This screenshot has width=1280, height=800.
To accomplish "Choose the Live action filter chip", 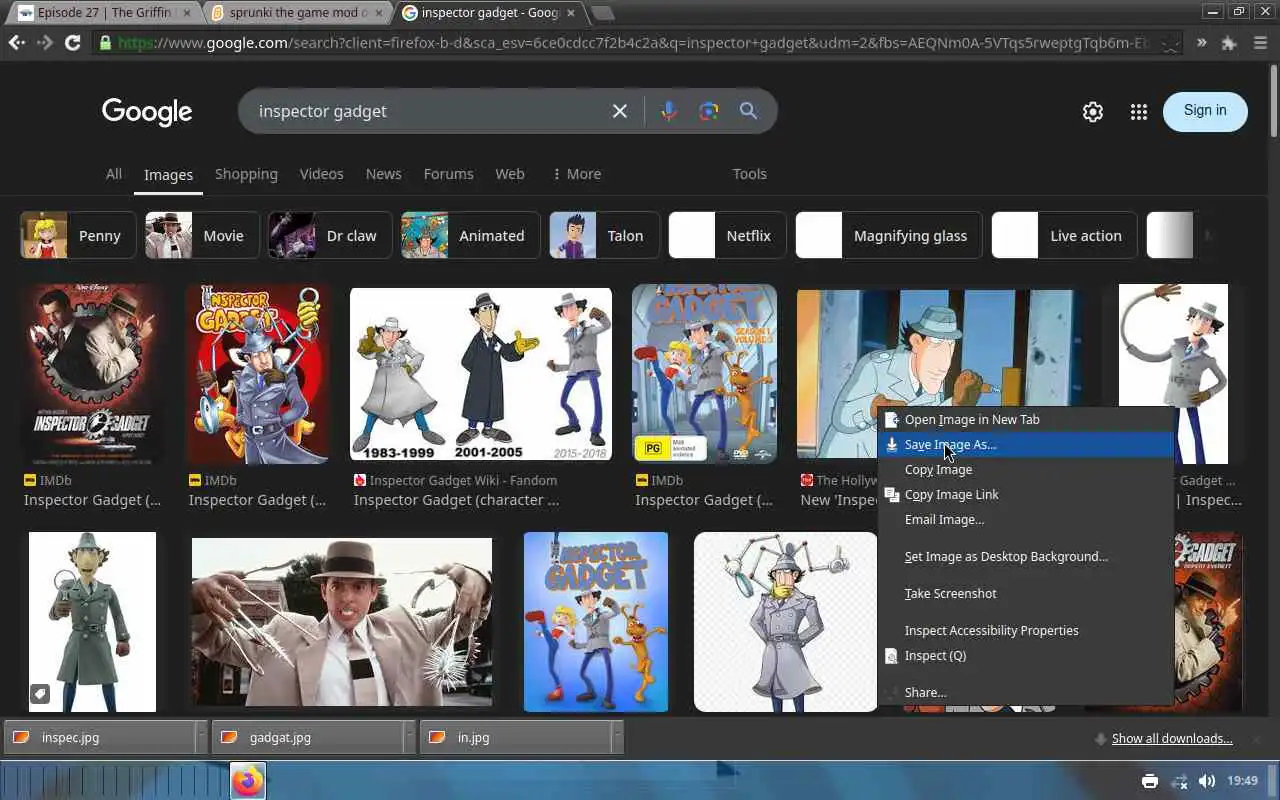I will [x=1064, y=235].
